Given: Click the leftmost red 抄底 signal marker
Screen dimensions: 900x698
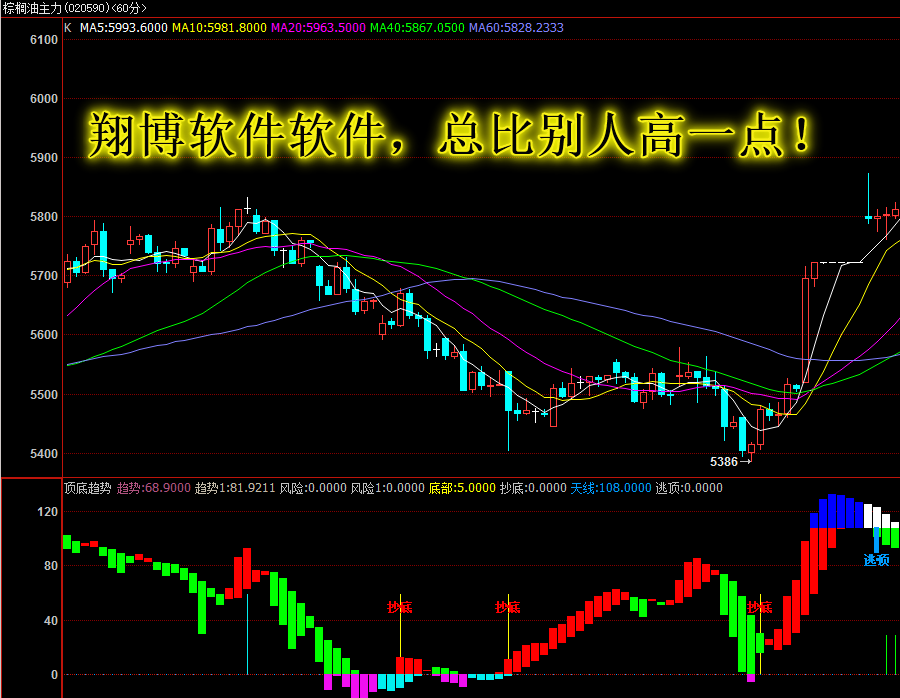Looking at the screenshot, I should (x=399, y=607).
